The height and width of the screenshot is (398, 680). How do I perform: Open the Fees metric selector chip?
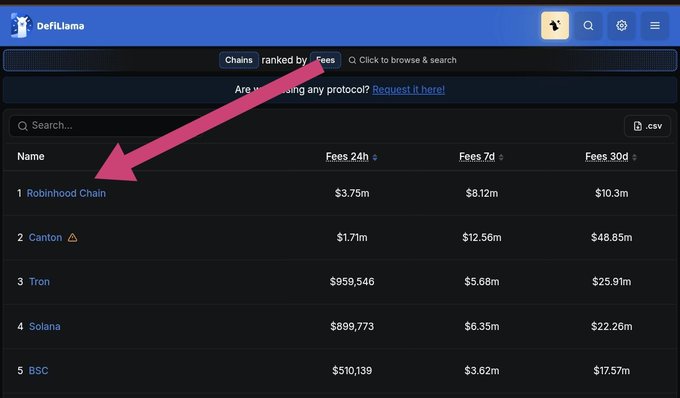325,60
